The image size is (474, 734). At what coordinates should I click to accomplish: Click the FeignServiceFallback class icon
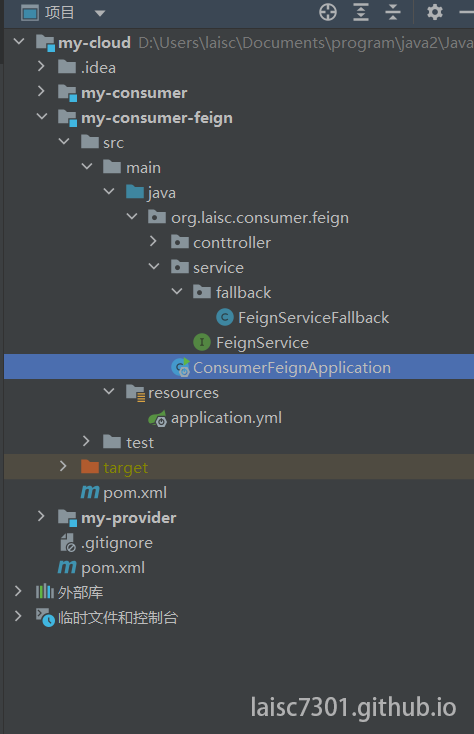pos(225,317)
